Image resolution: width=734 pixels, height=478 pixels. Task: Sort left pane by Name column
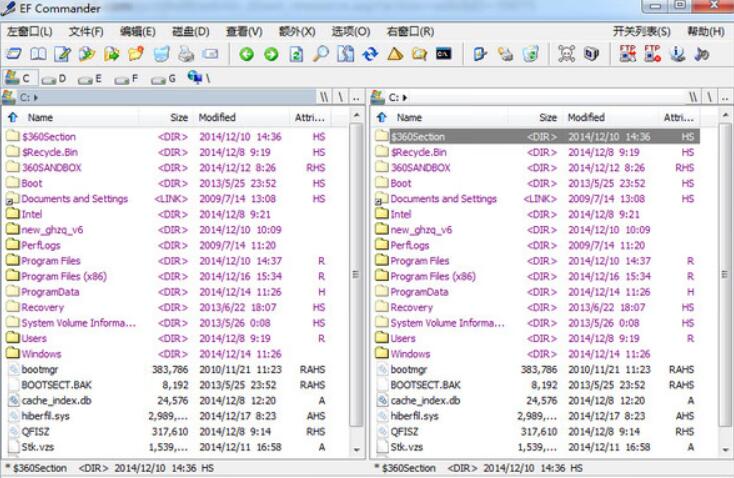point(40,118)
